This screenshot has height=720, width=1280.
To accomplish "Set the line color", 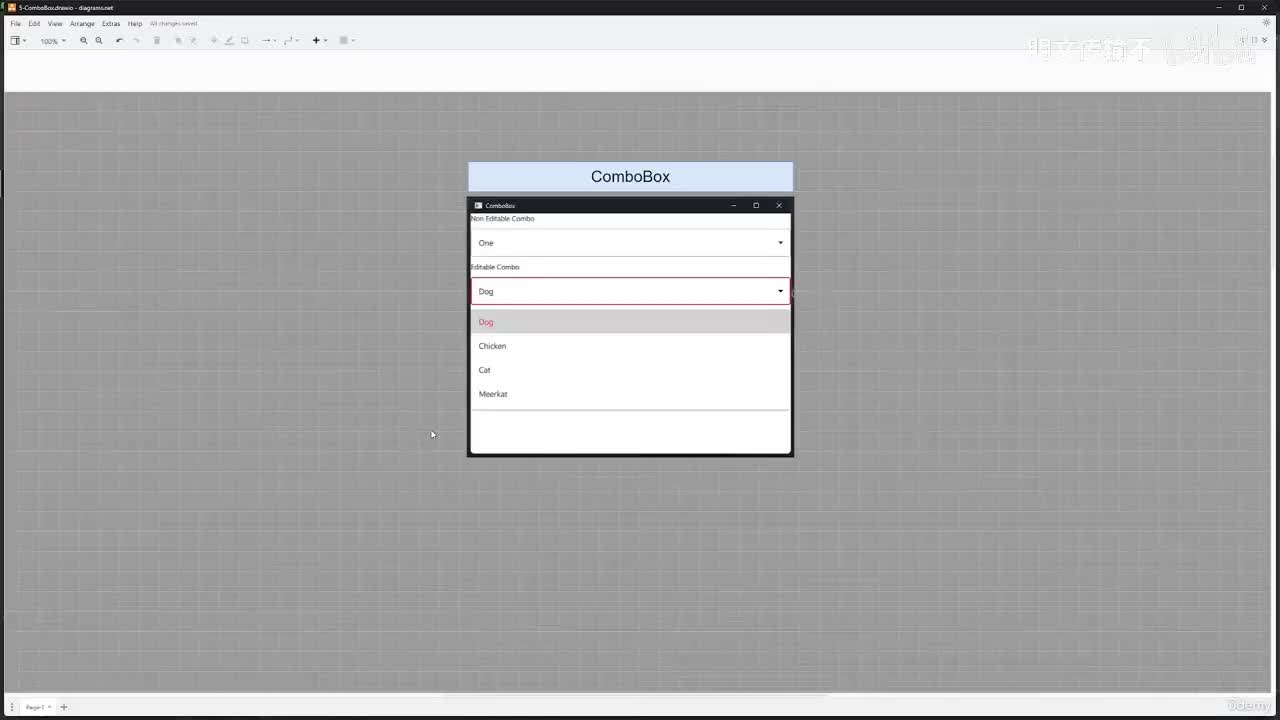I will click(x=229, y=41).
